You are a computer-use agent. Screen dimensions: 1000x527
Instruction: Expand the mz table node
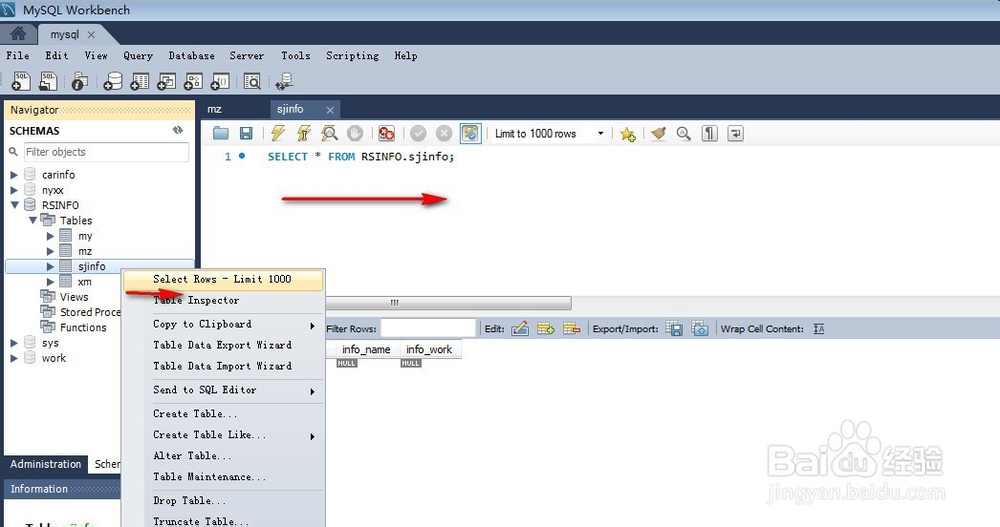pyautogui.click(x=50, y=251)
